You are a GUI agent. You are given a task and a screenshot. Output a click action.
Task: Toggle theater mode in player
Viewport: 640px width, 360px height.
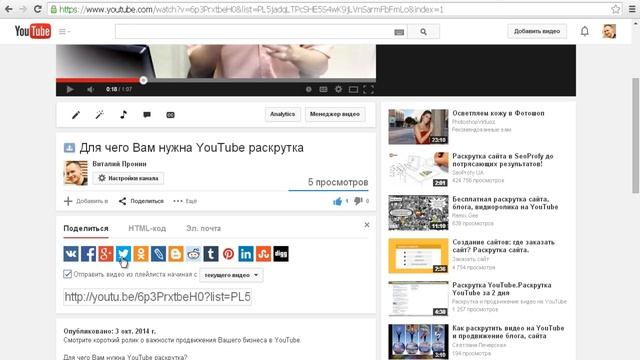coord(353,89)
